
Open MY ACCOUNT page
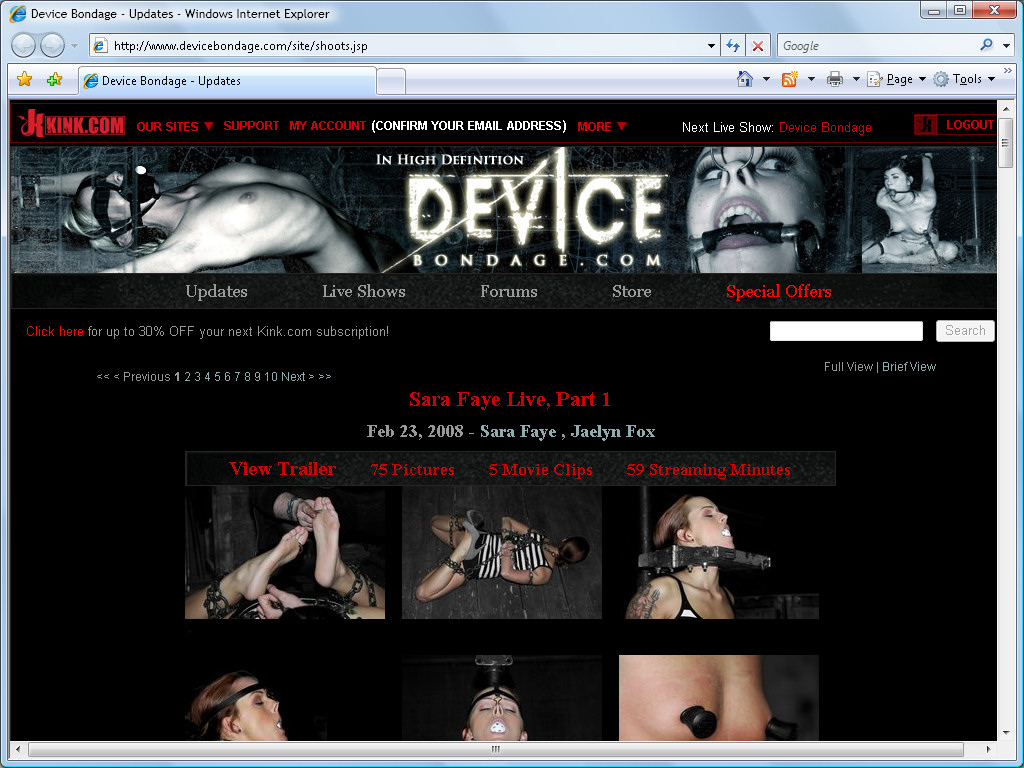tap(327, 126)
